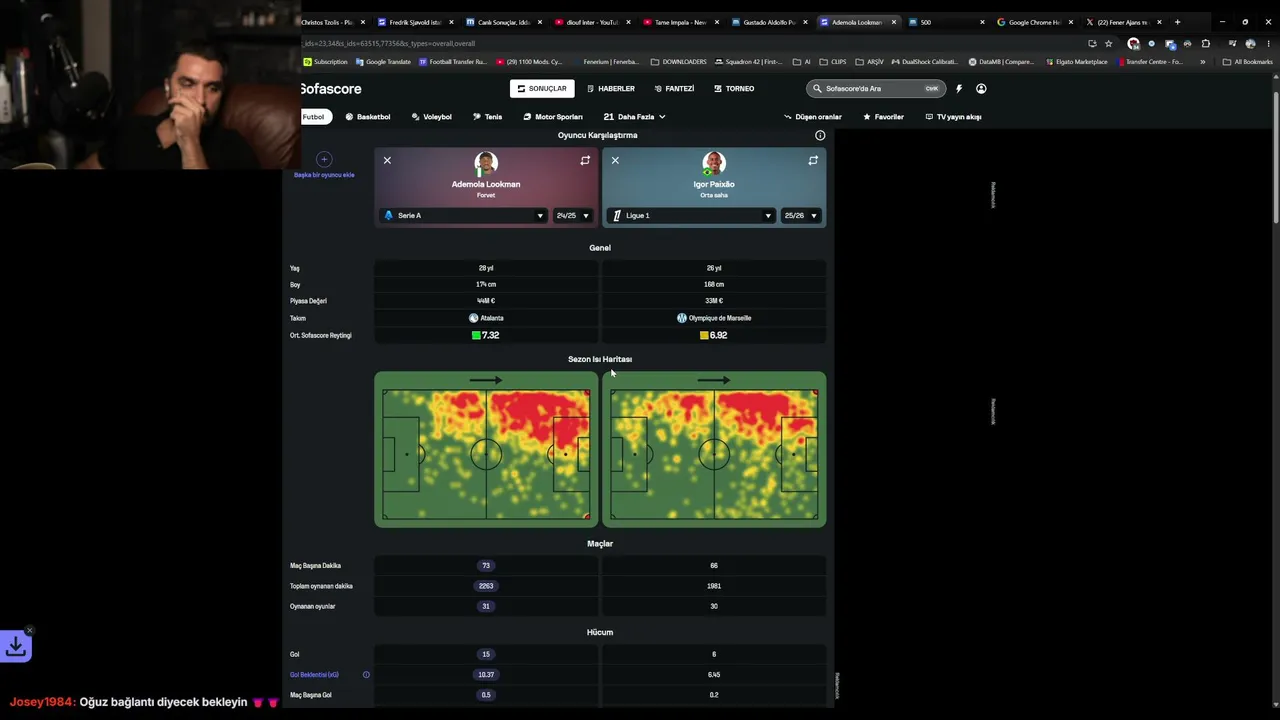Click the Sofascore'da Ara search field
The height and width of the screenshot is (720, 1280).
tap(875, 89)
